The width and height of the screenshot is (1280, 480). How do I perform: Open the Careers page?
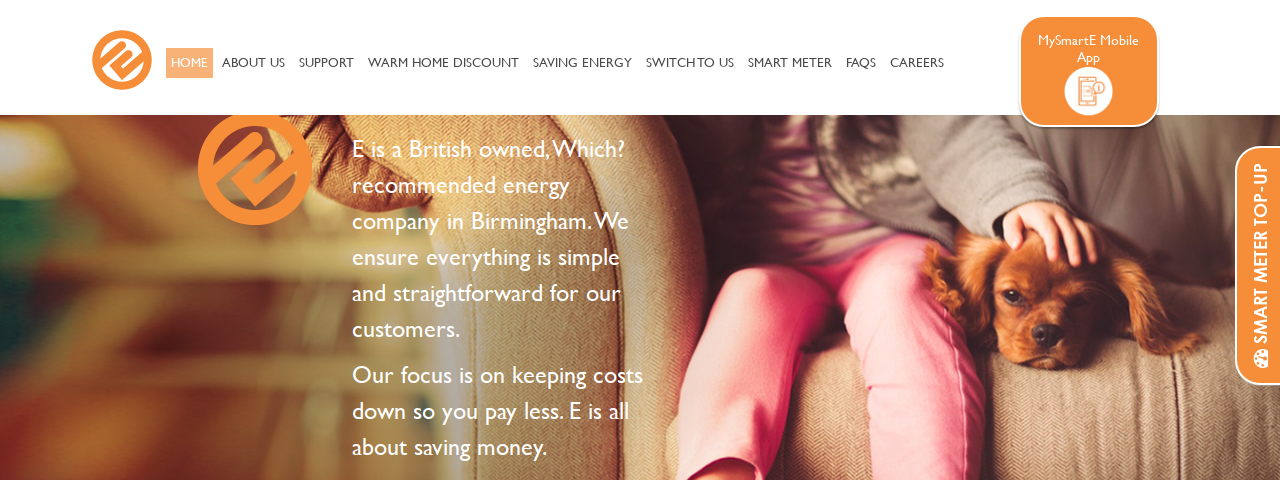pos(917,63)
